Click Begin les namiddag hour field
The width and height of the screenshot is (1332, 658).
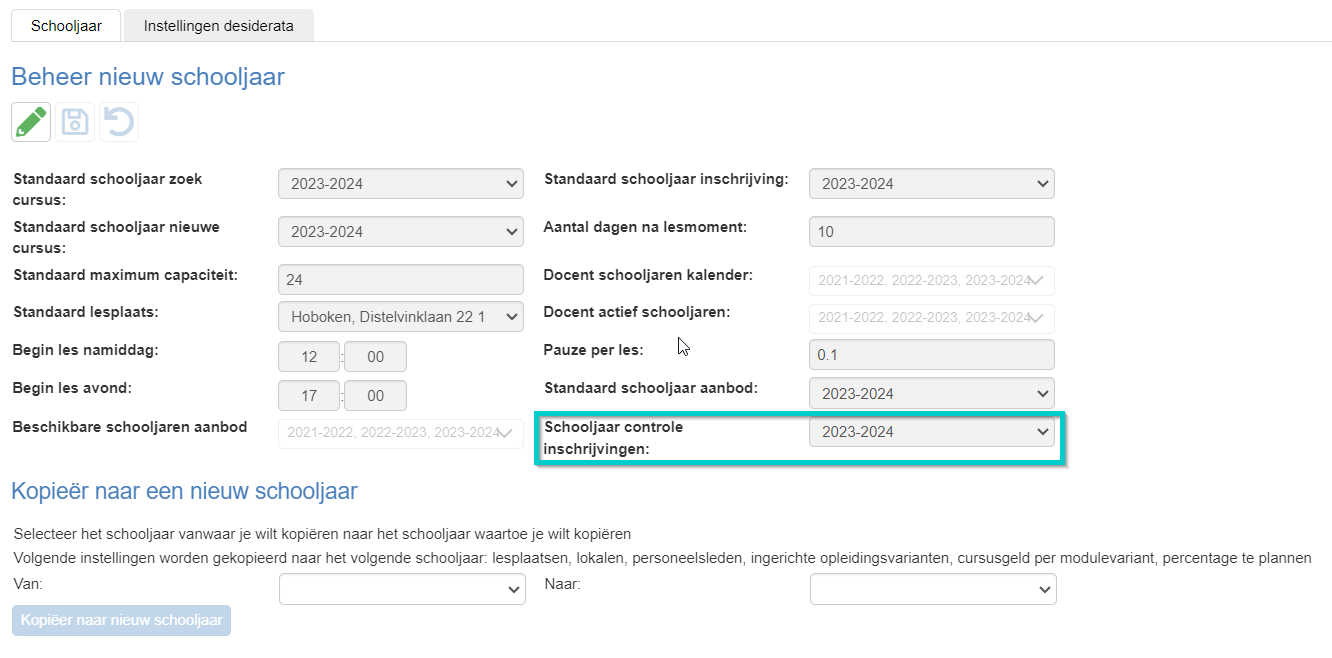tap(309, 357)
